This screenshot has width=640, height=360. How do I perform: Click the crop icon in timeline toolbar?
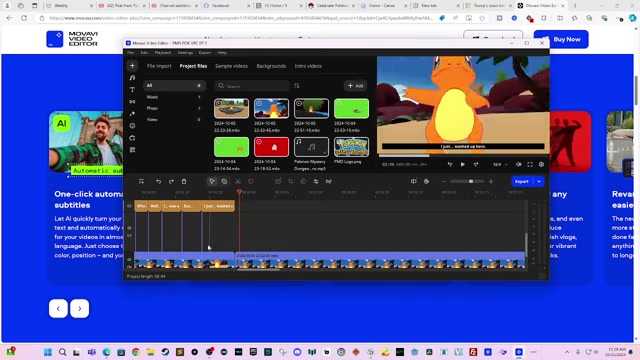pos(291,182)
